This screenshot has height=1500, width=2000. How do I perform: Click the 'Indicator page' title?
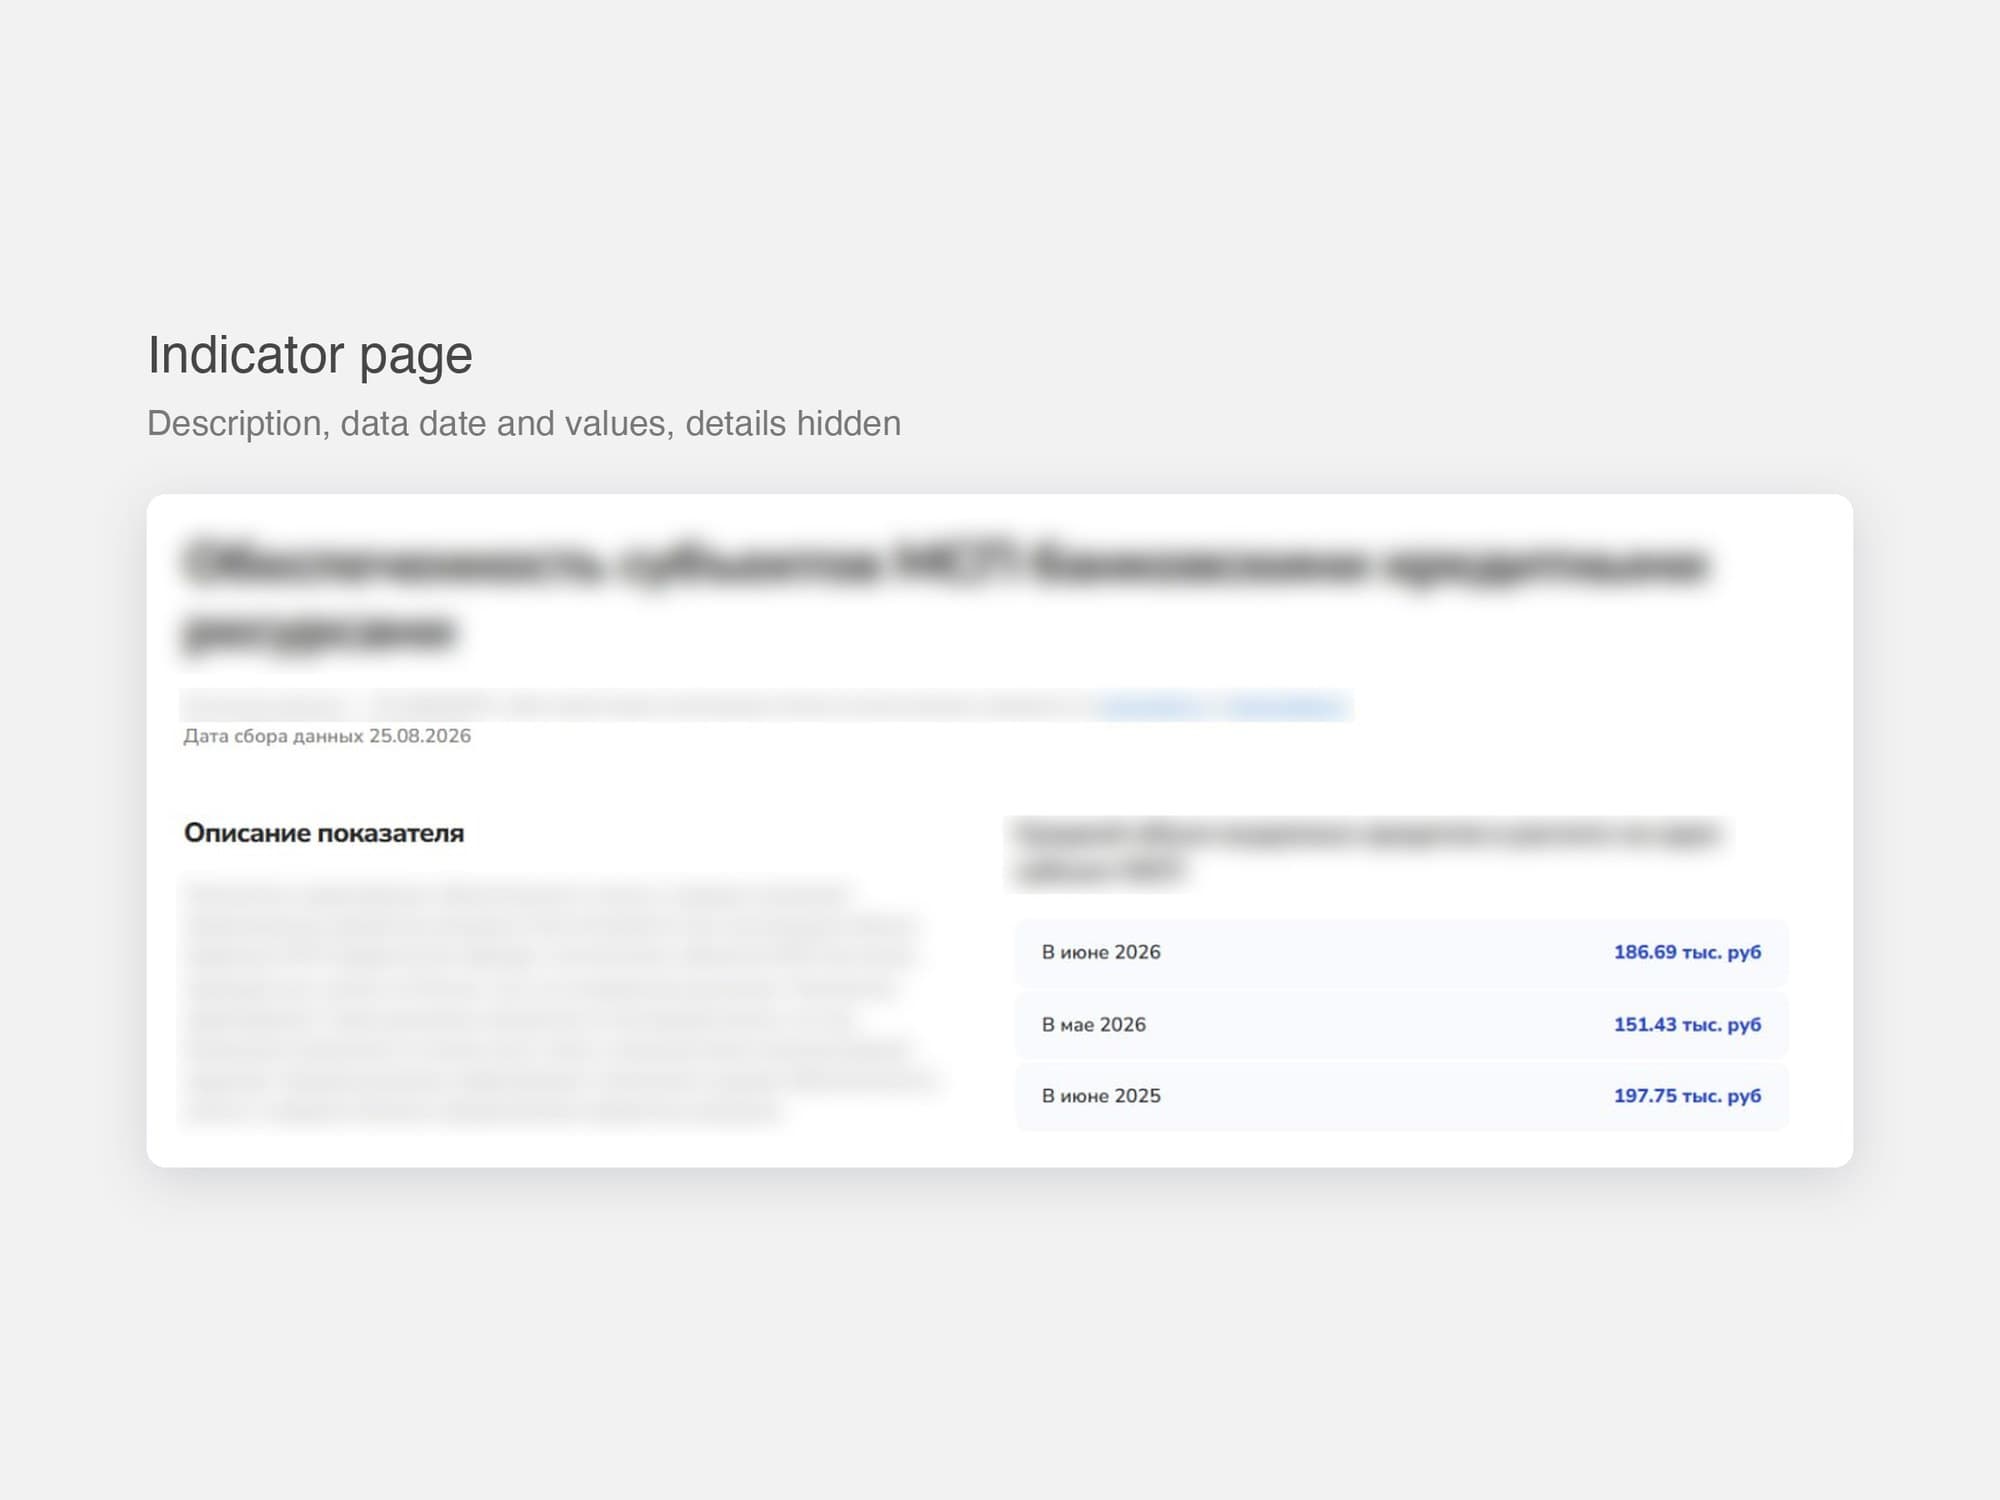click(x=310, y=356)
